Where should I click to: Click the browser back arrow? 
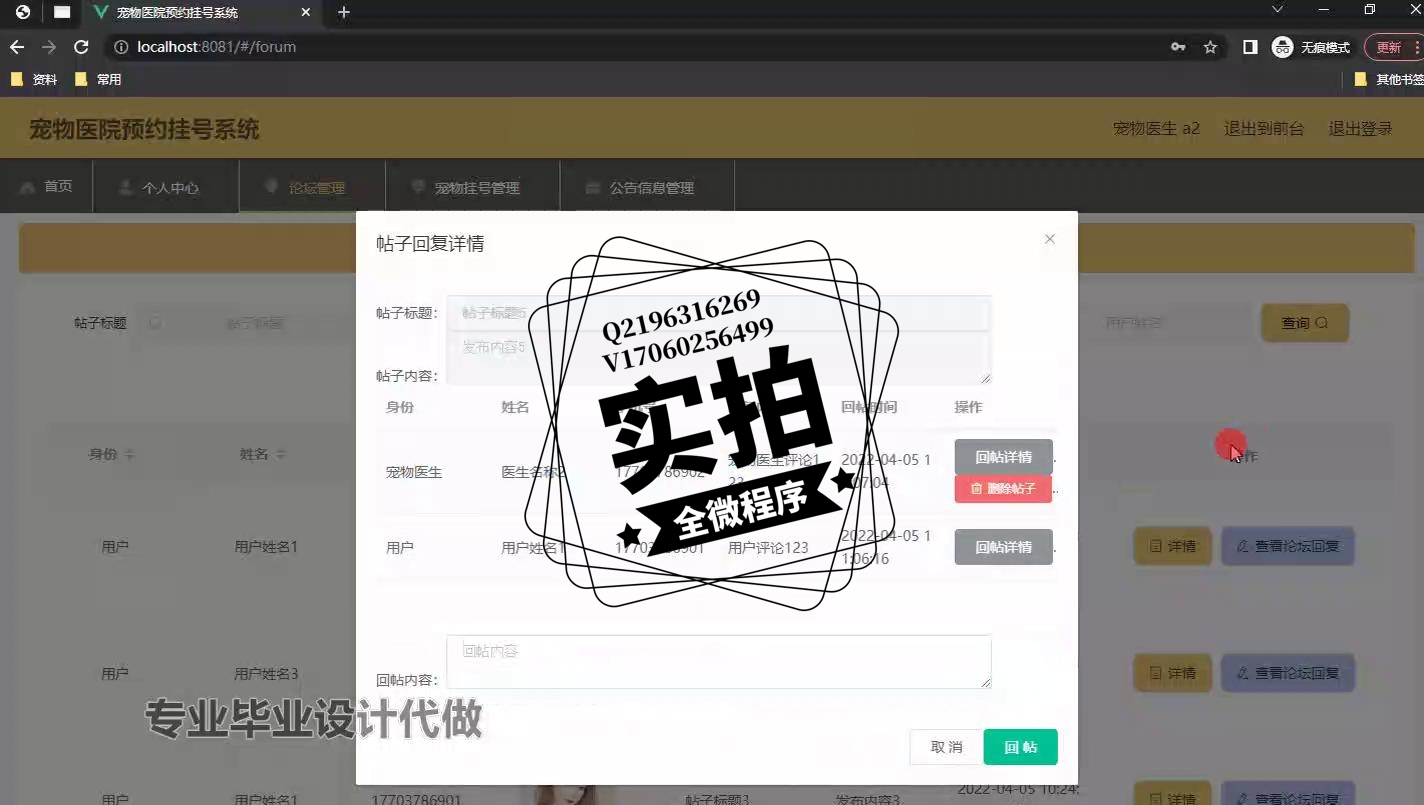17,47
